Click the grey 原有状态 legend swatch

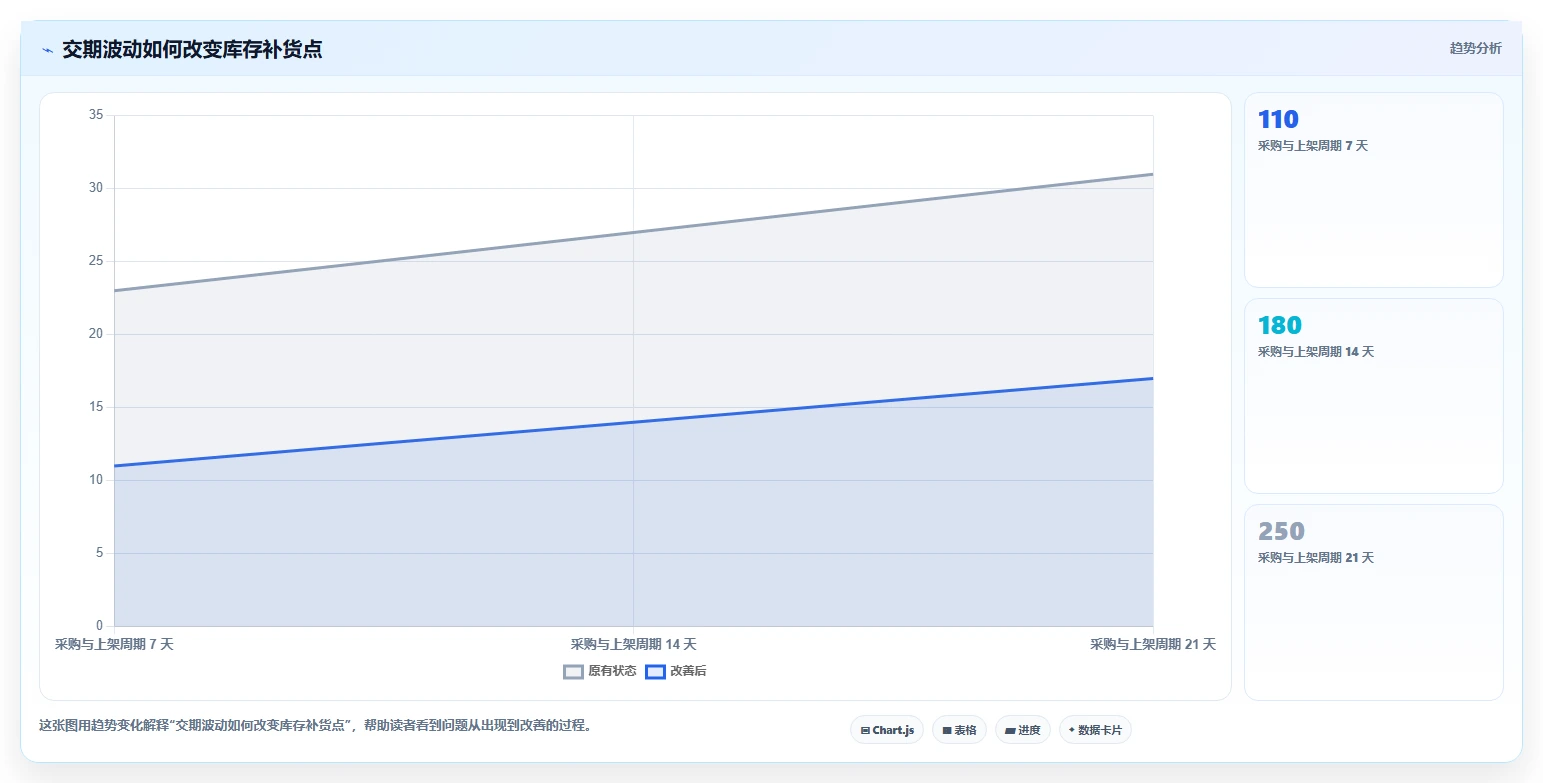click(573, 672)
